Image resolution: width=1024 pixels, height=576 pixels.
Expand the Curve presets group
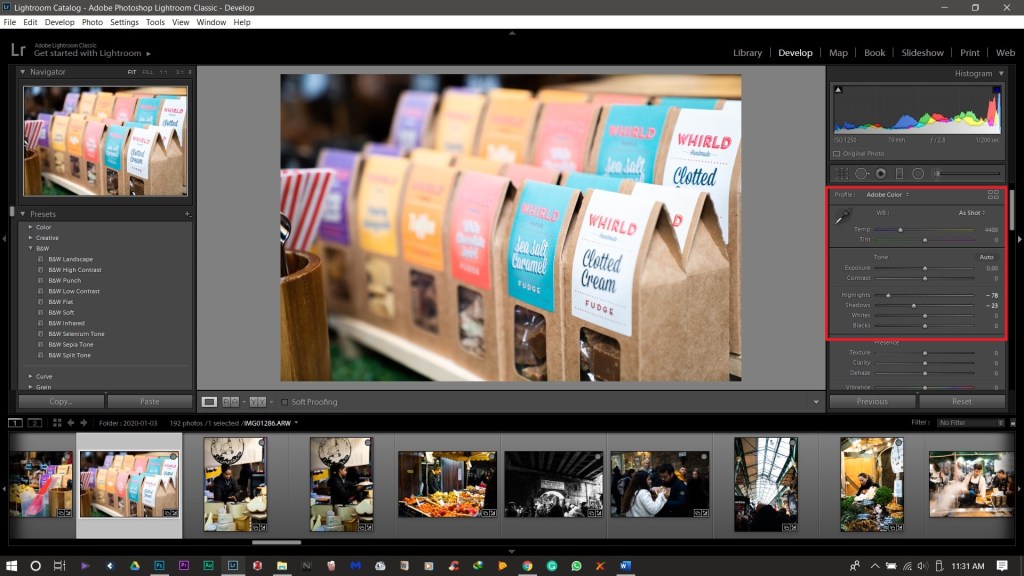[30, 376]
